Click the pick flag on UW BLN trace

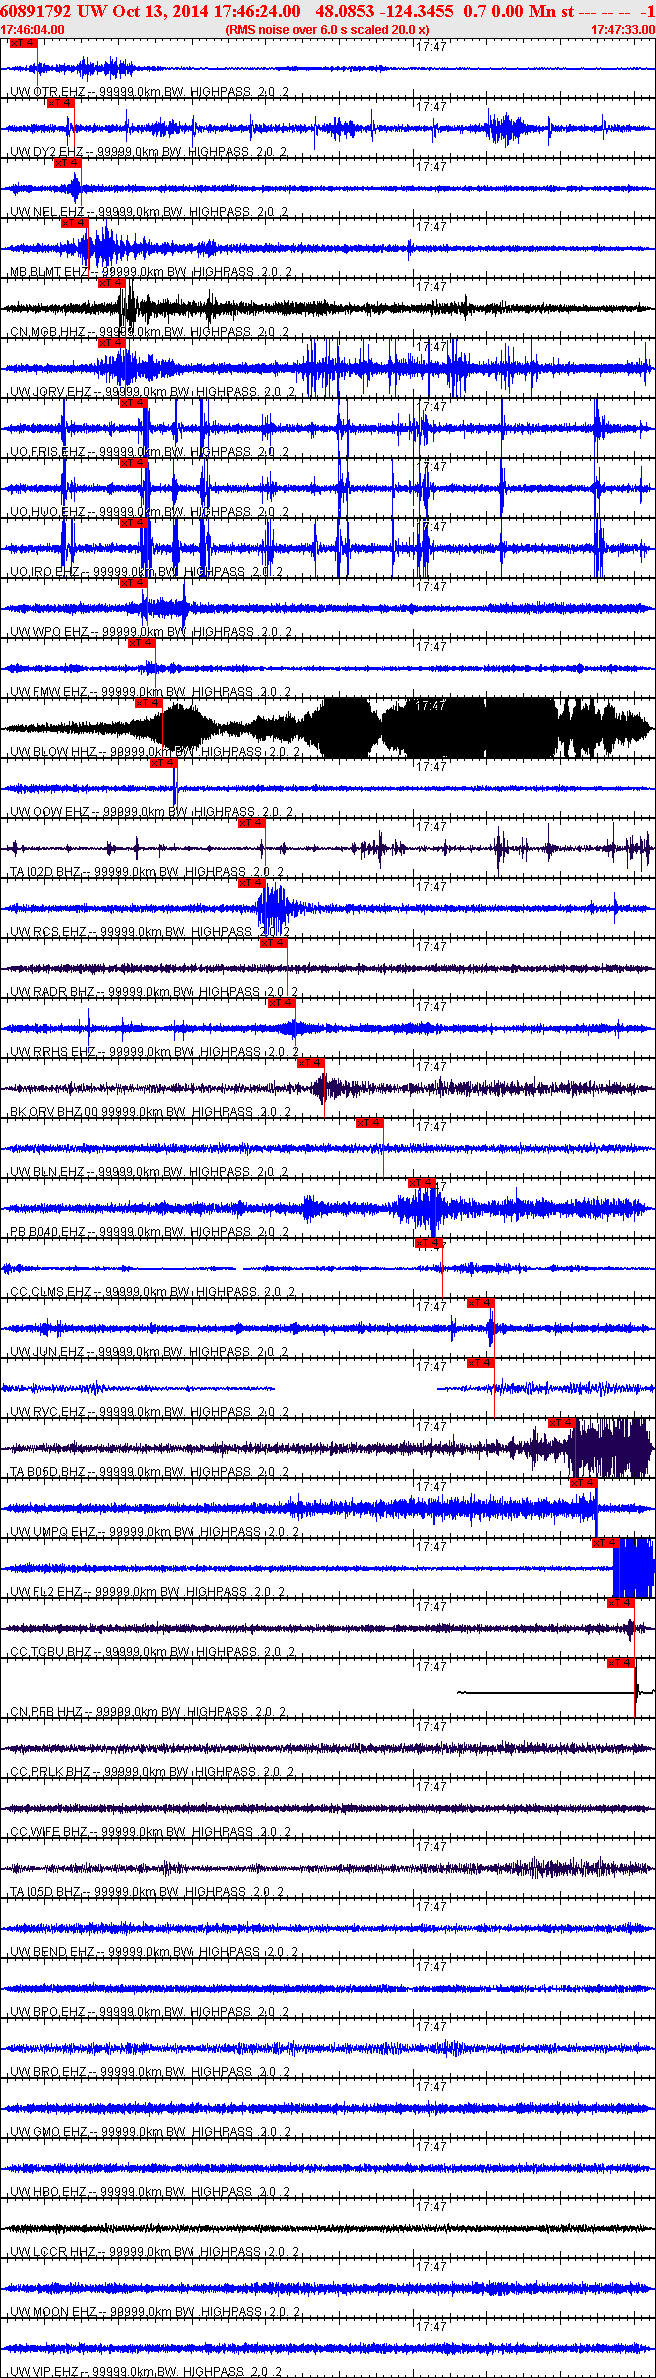[x=370, y=1123]
